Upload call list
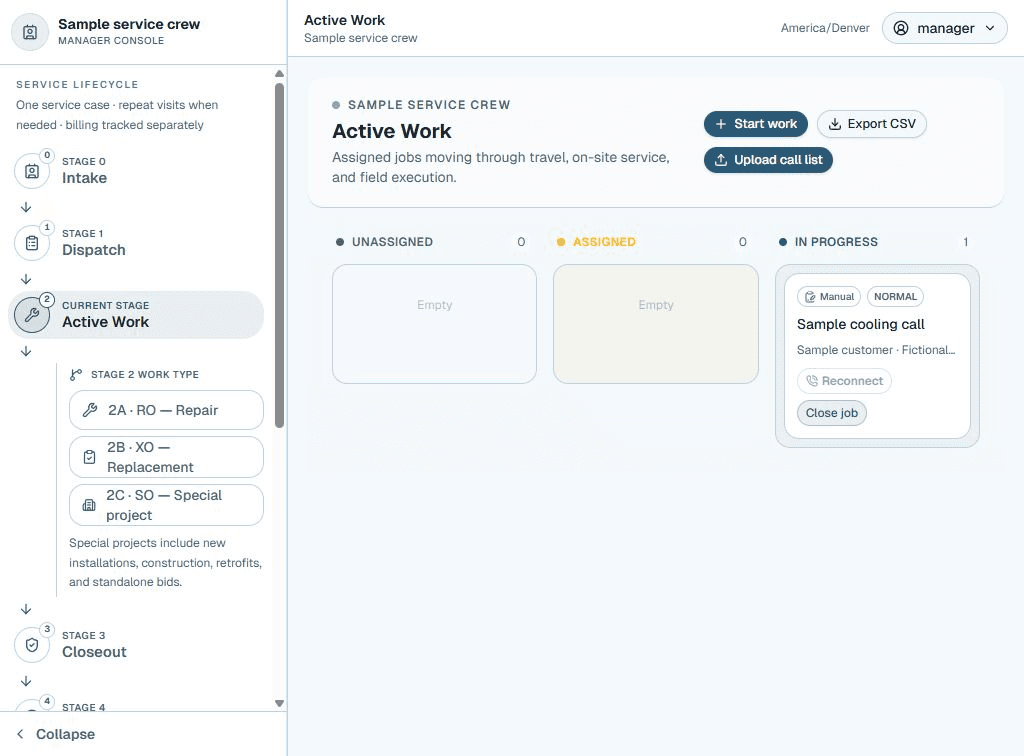The image size is (1024, 756). (x=768, y=160)
